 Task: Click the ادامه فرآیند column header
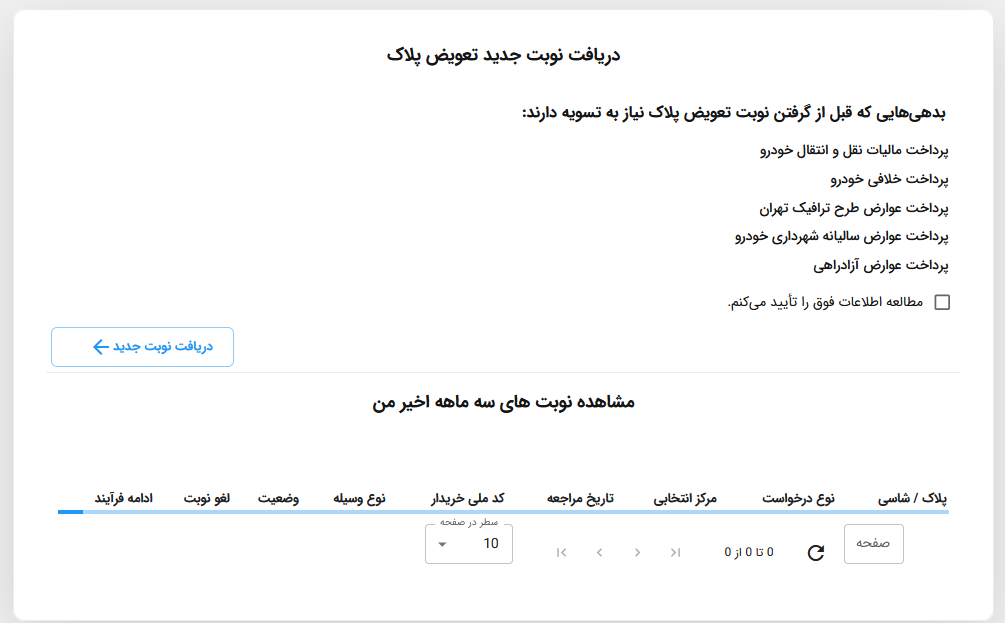pyautogui.click(x=123, y=498)
